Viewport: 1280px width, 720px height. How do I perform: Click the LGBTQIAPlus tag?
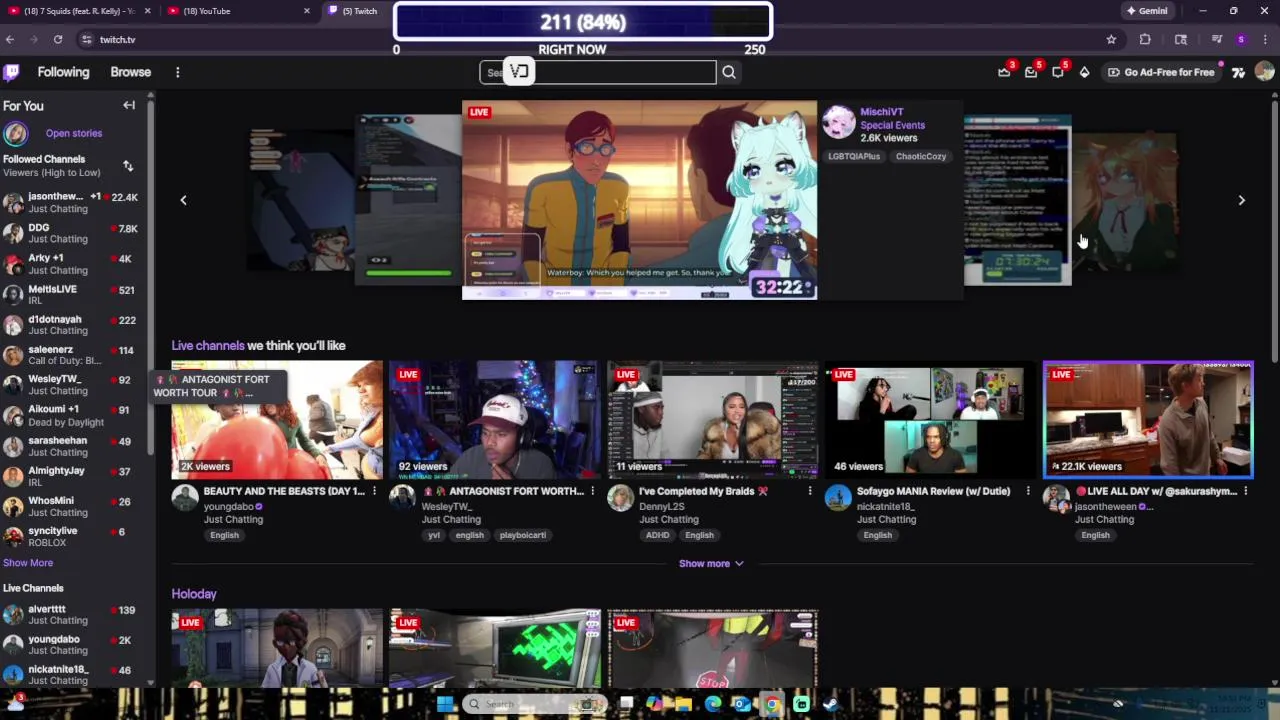point(854,156)
